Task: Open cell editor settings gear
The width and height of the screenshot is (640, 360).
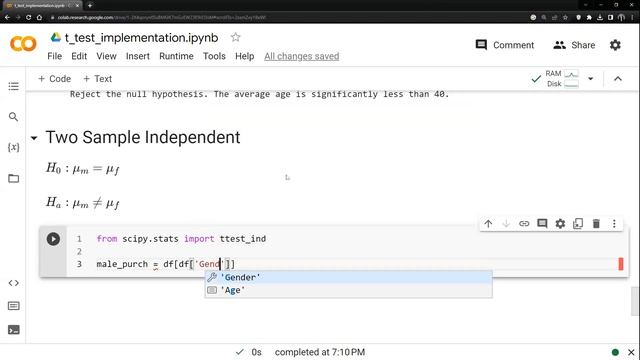Action: tap(560, 224)
